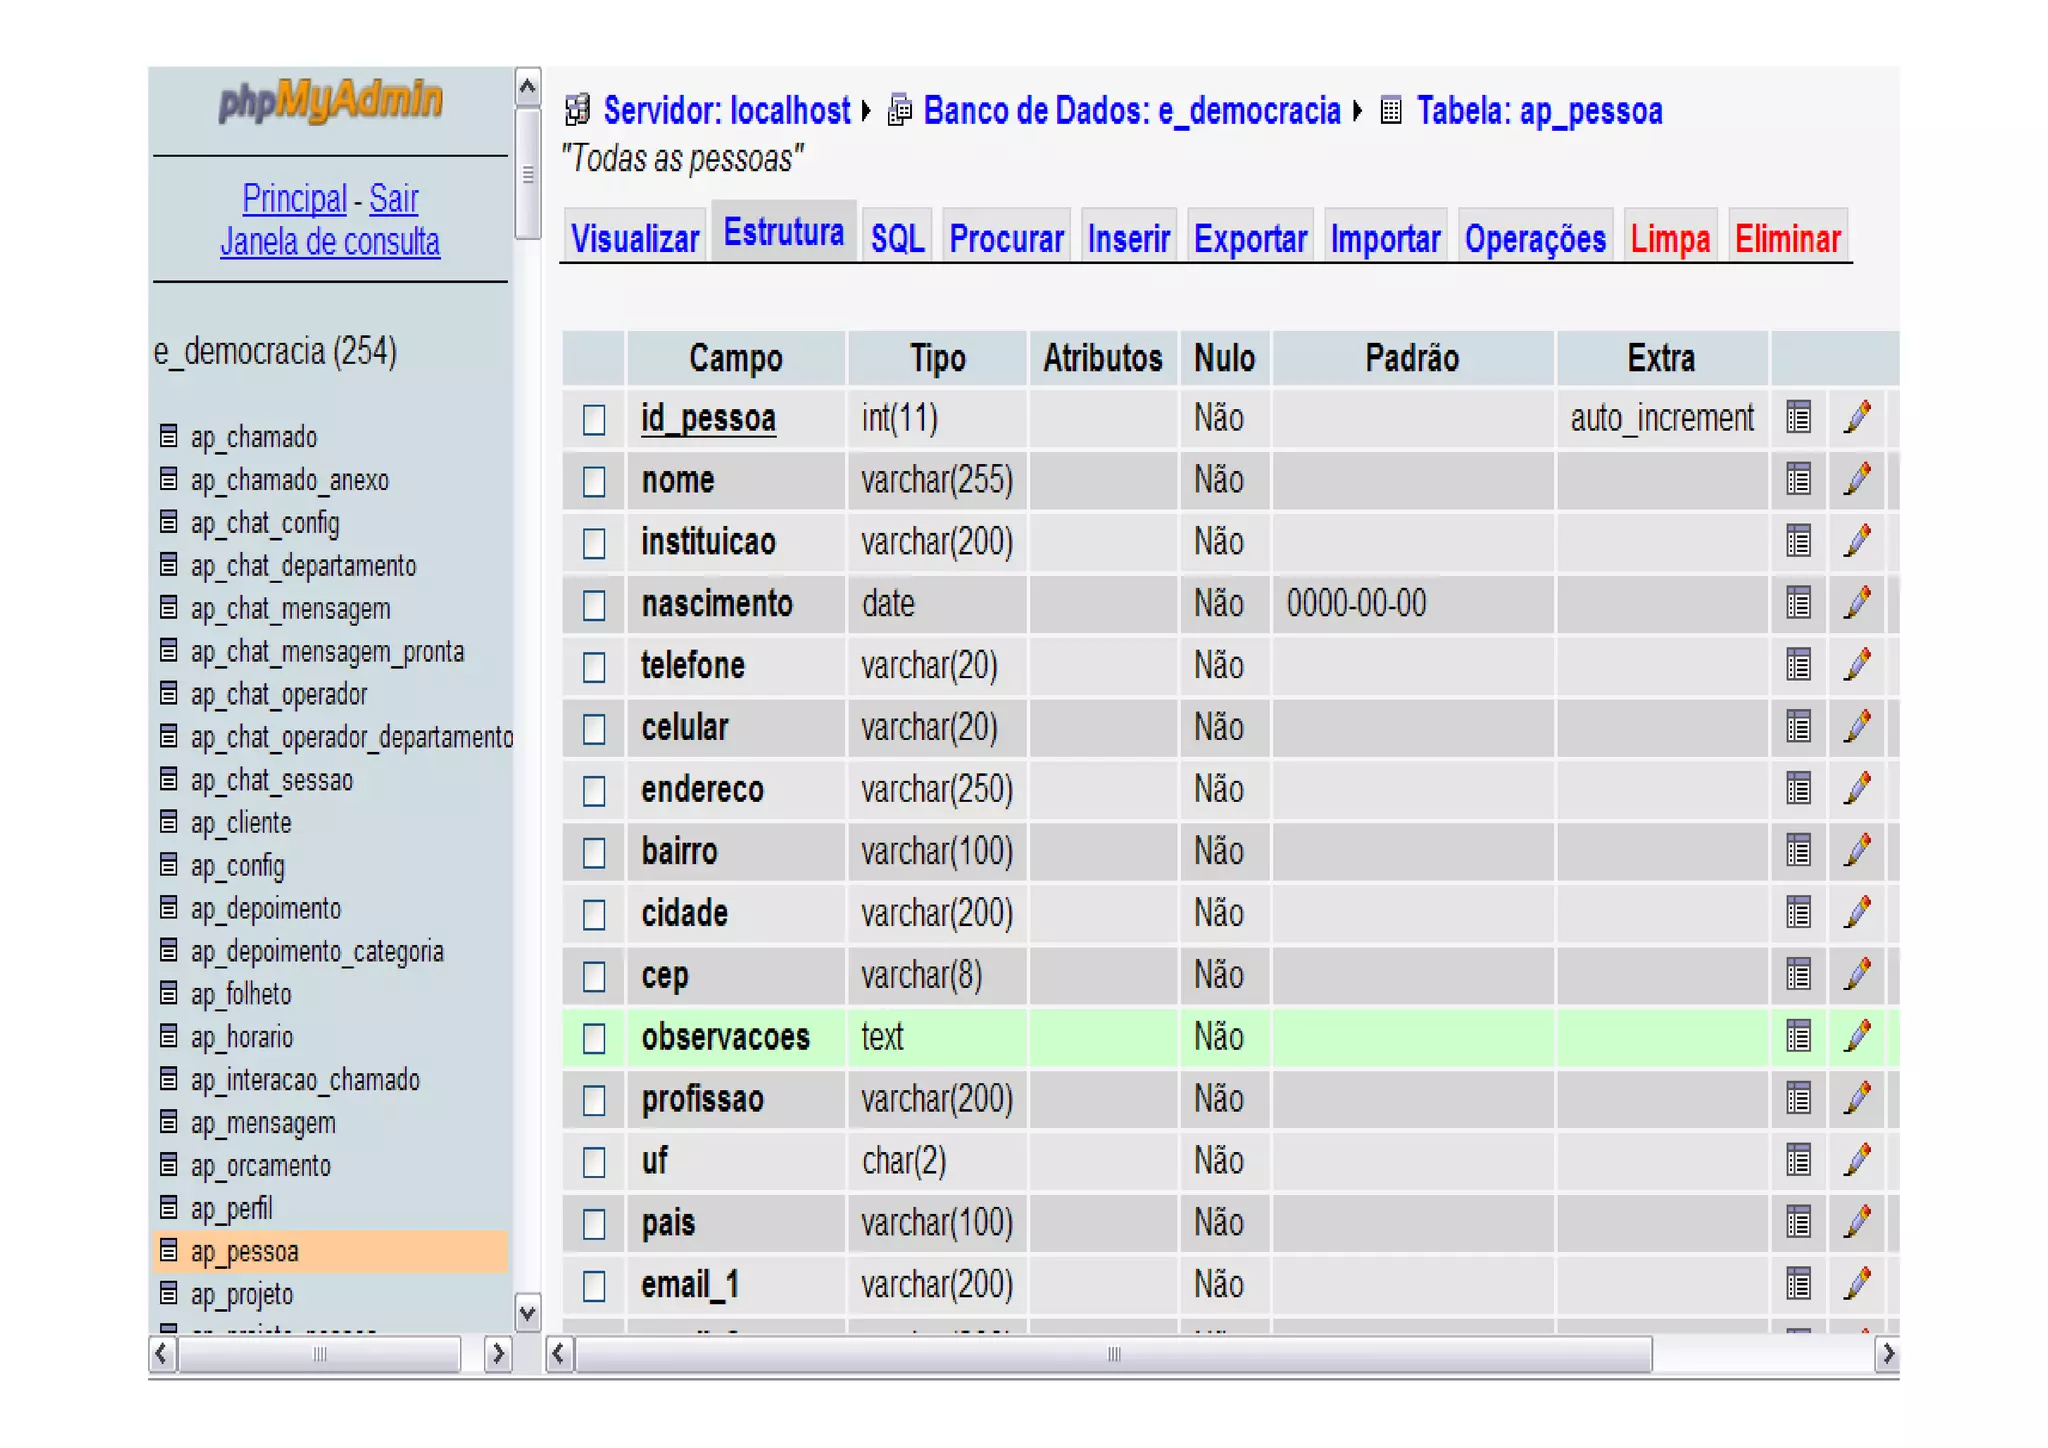This screenshot has width=2048, height=1448.
Task: Click the Sair logout link
Action: [x=393, y=198]
